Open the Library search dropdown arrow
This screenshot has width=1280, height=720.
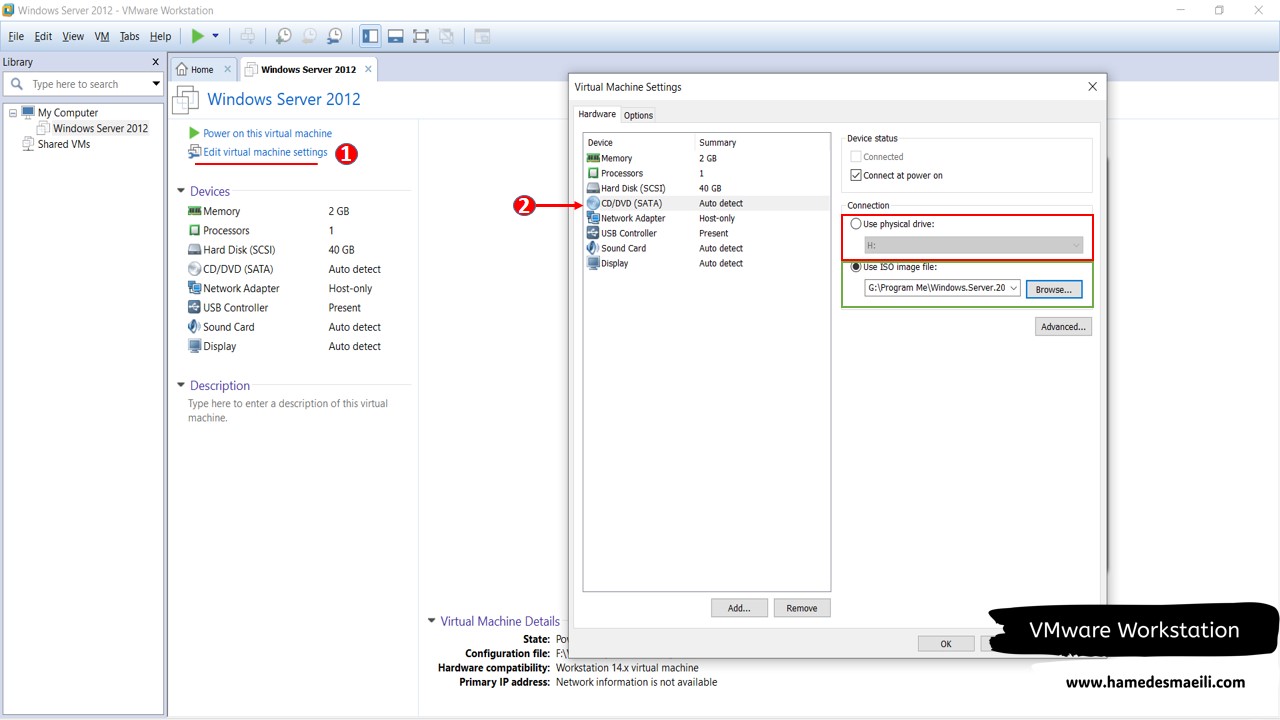(x=156, y=84)
